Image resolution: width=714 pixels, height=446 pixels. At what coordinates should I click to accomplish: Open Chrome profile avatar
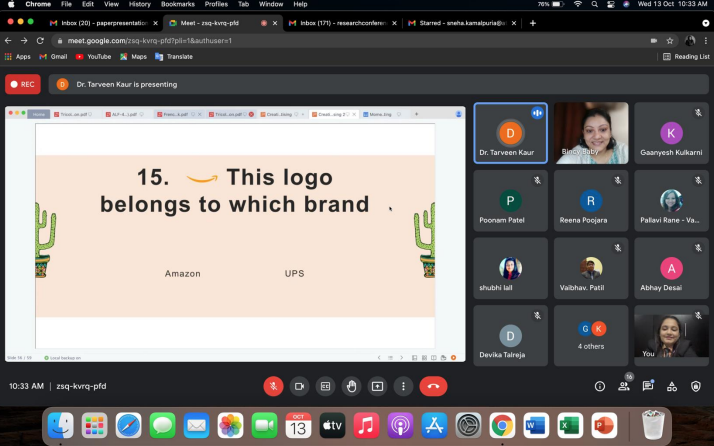(x=690, y=41)
